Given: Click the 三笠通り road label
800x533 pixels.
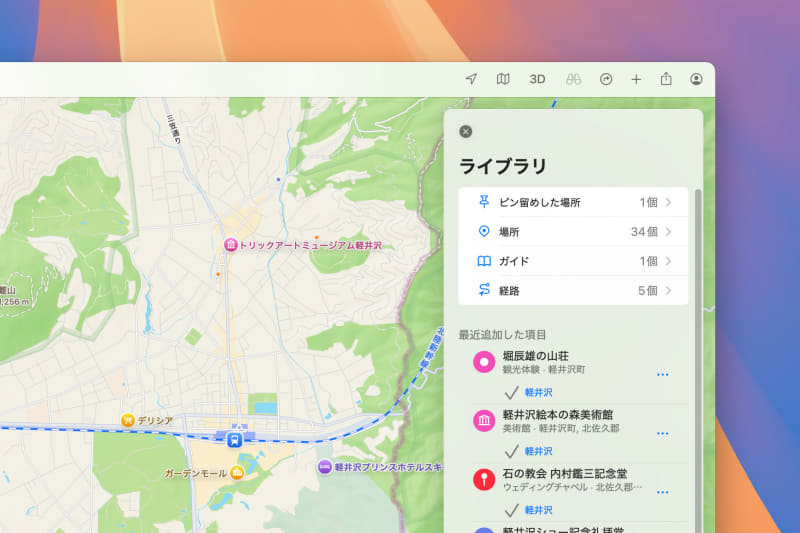Looking at the screenshot, I should tap(174, 129).
